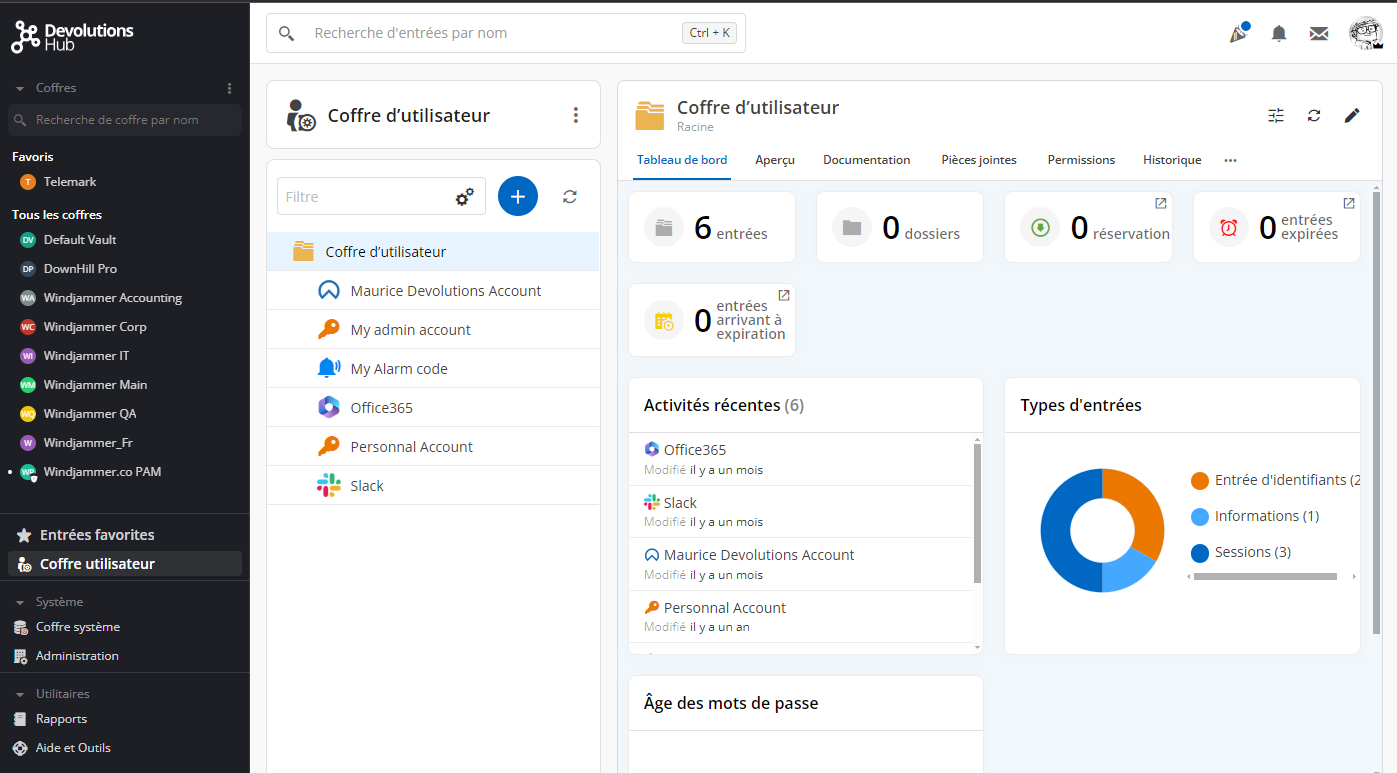Select the root Coffre d'utilisateur folder

[433, 252]
